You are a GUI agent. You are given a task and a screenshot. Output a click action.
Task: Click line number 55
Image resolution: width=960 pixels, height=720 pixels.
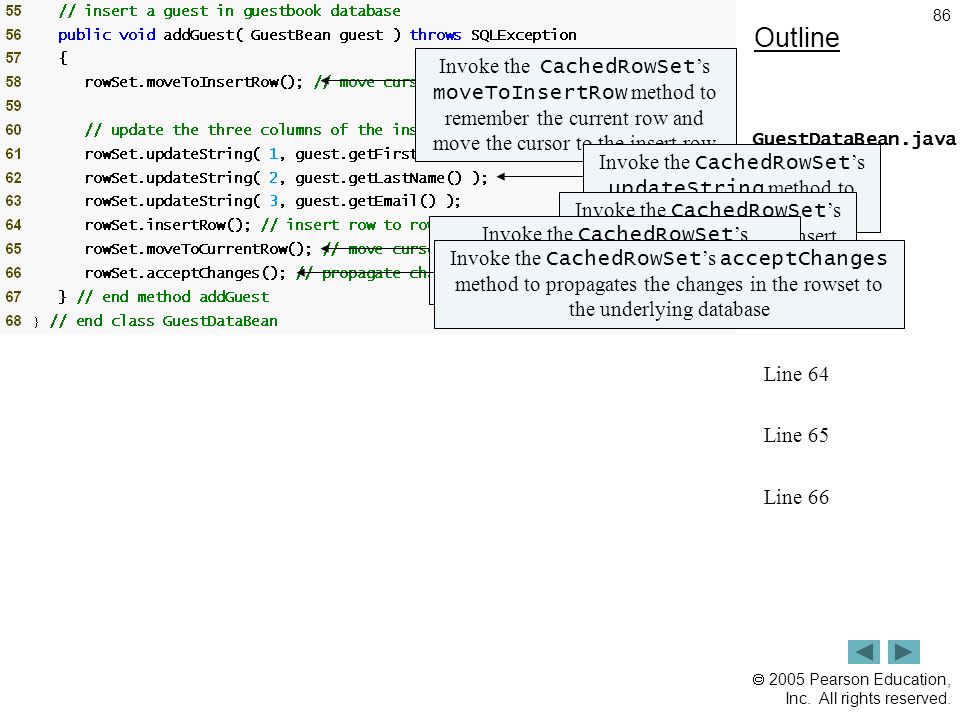pos(13,11)
